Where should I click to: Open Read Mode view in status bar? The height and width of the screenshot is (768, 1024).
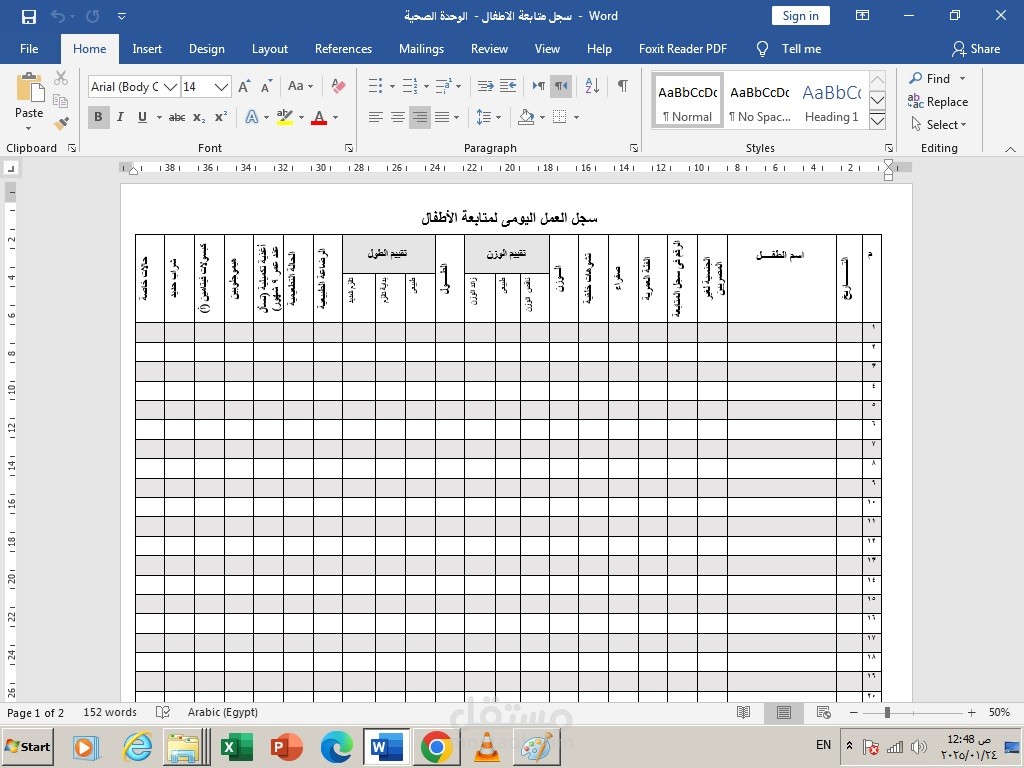pos(743,712)
